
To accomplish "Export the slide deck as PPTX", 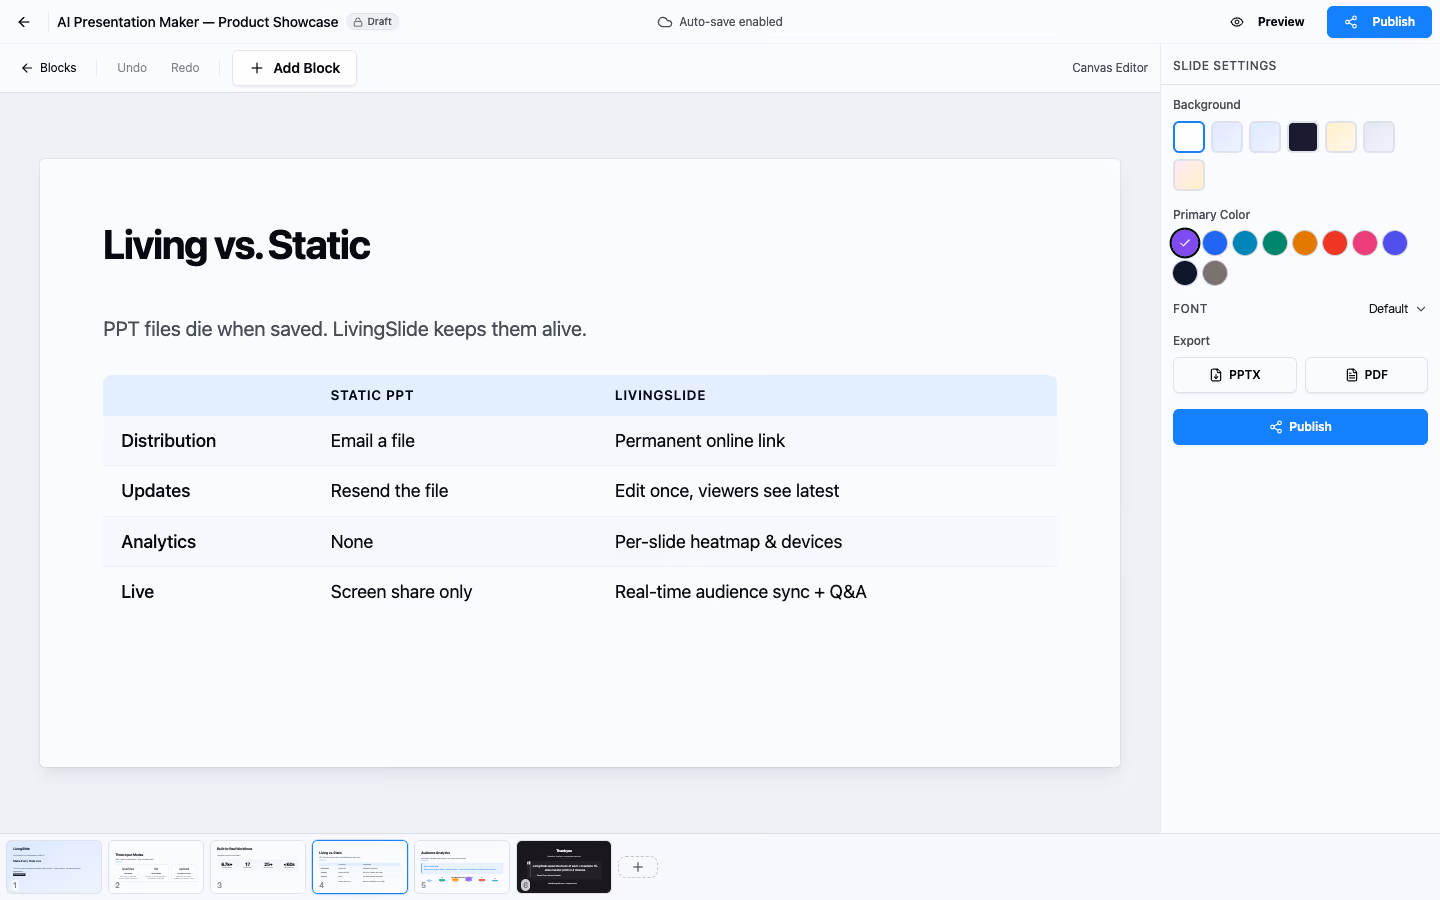I will [1235, 375].
